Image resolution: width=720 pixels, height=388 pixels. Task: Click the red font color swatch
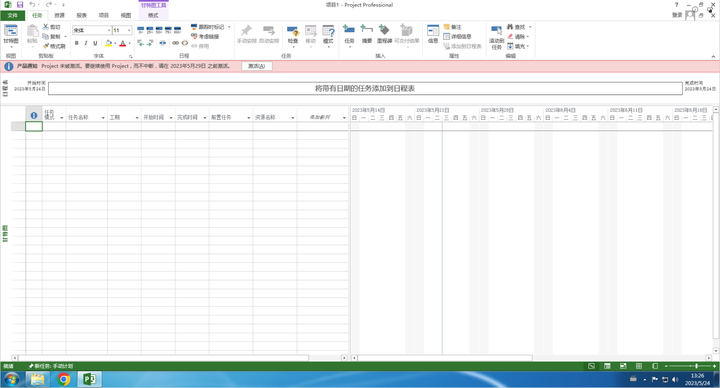click(x=123, y=43)
